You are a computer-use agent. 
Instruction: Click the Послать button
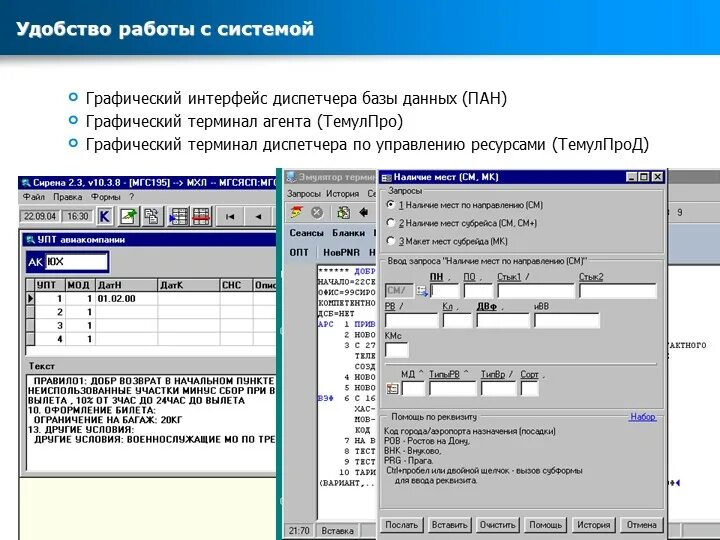pyautogui.click(x=401, y=525)
